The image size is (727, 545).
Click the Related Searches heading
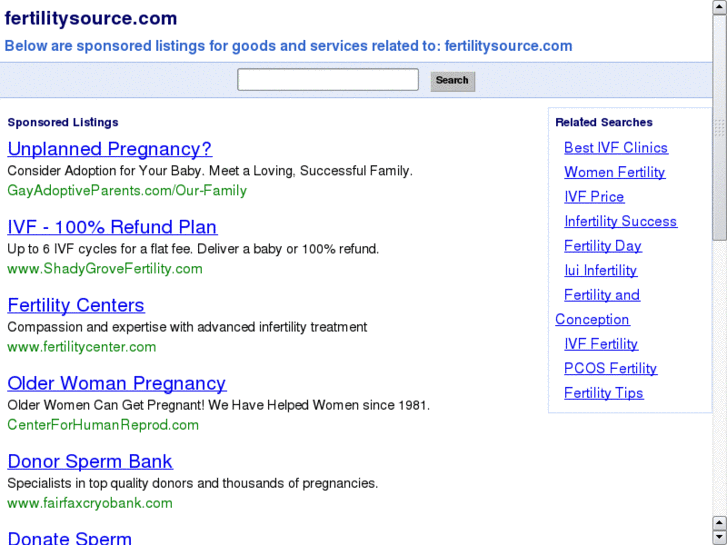[604, 122]
